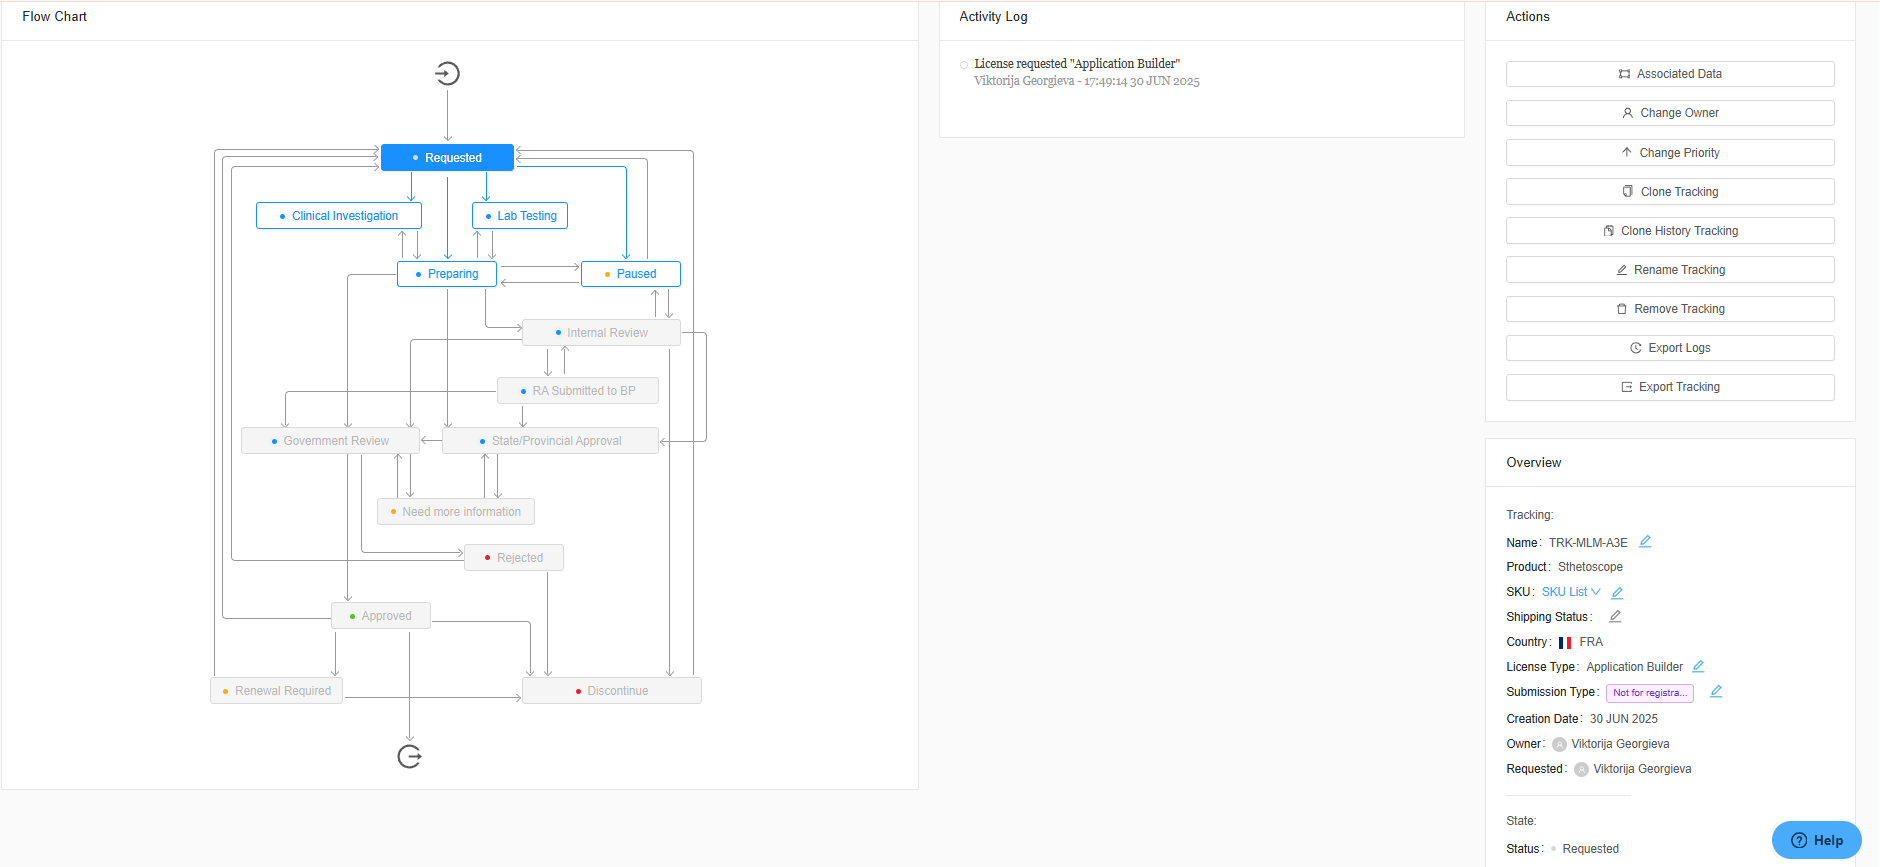Click the edit pencil beside SKU List
This screenshot has width=1880, height=867.
click(1617, 593)
